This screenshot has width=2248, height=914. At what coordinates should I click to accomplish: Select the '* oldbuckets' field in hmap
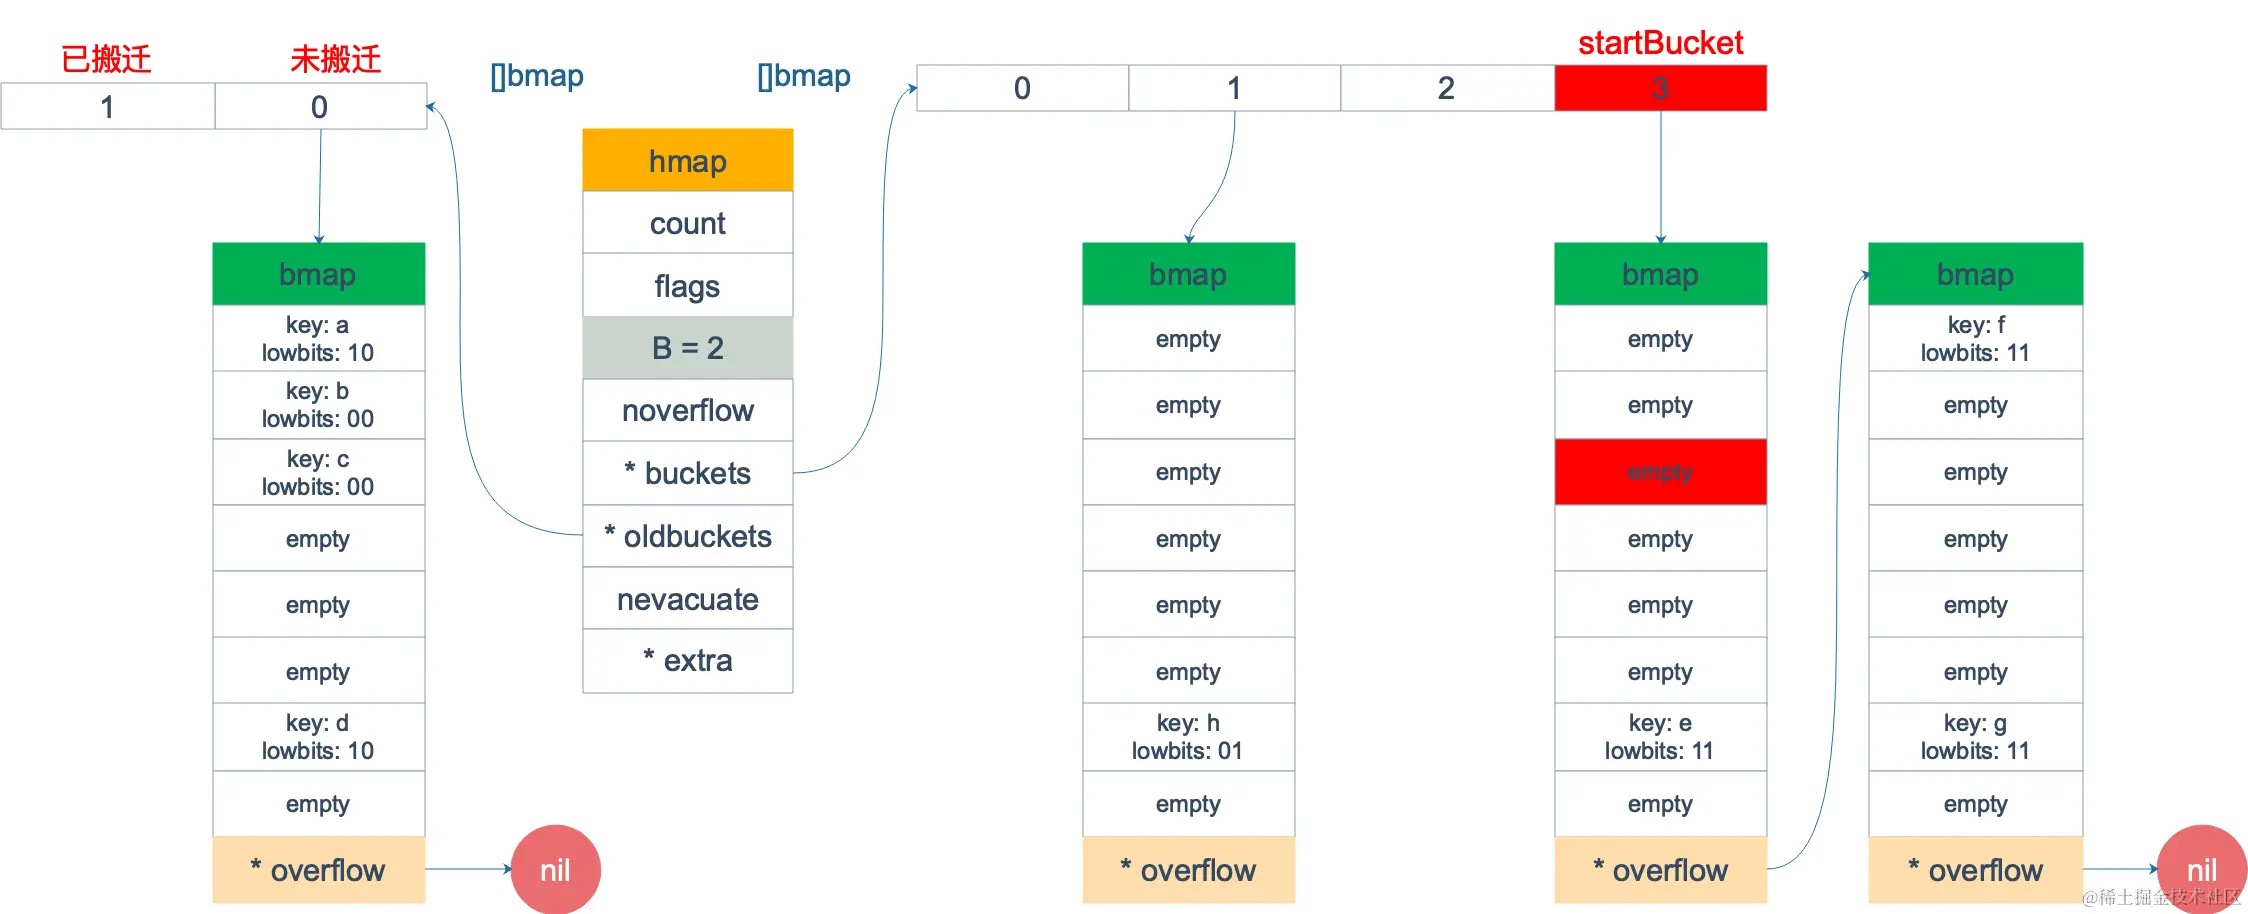(x=688, y=536)
